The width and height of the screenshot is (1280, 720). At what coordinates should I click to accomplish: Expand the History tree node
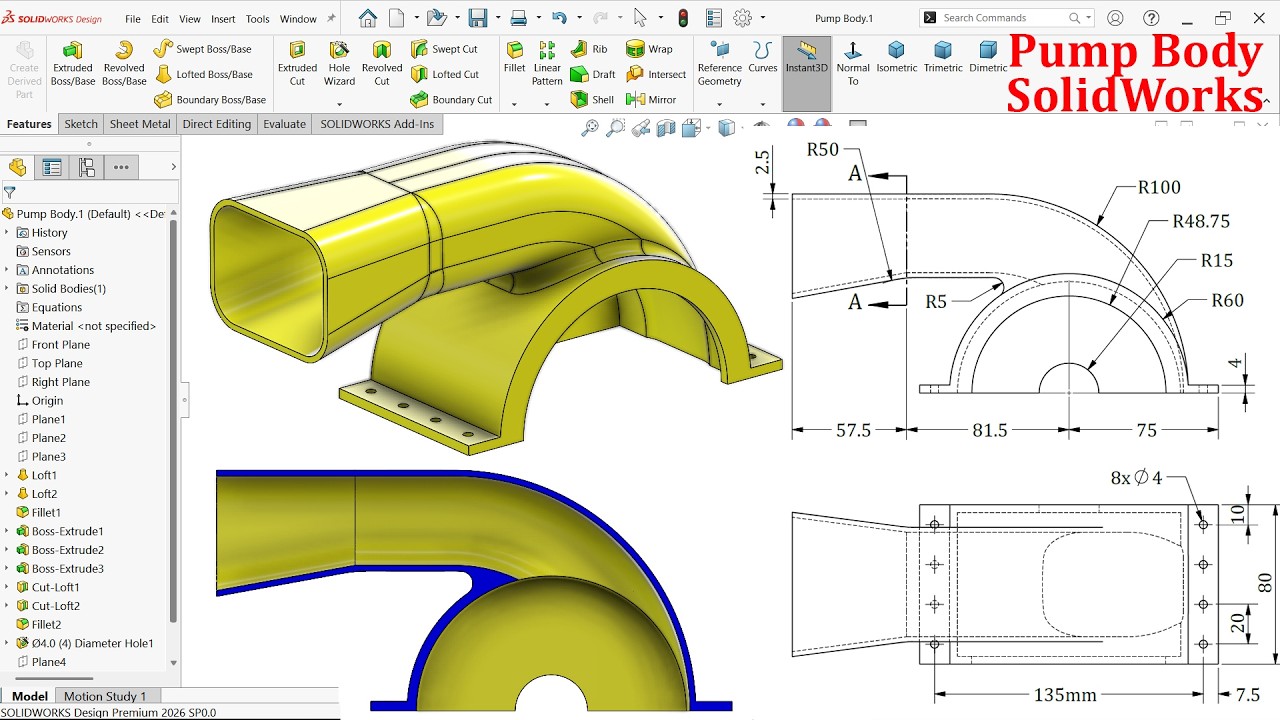[7, 233]
